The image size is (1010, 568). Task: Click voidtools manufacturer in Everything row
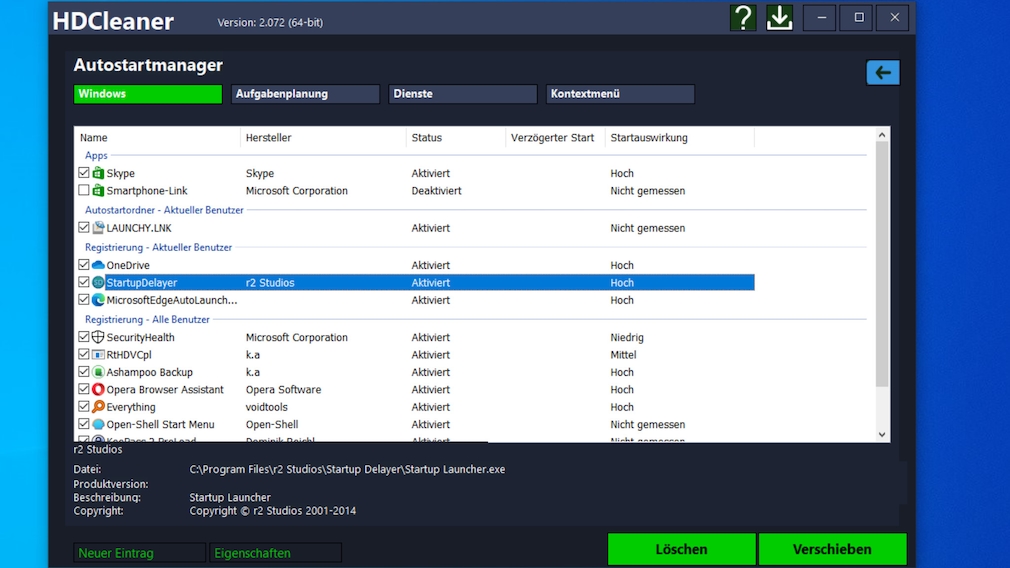[267, 407]
